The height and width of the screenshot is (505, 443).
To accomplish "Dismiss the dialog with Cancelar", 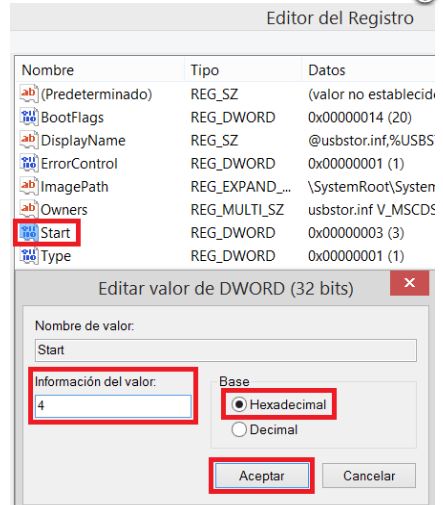I will pyautogui.click(x=369, y=476).
